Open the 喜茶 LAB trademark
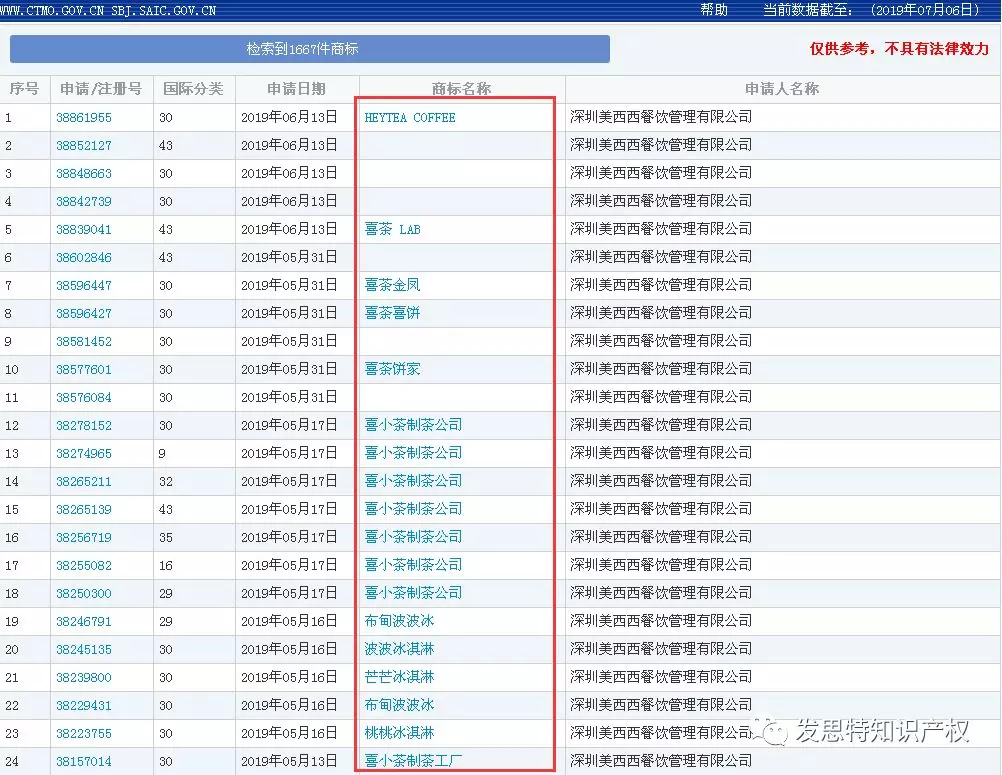Image resolution: width=1002 pixels, height=775 pixels. click(392, 229)
